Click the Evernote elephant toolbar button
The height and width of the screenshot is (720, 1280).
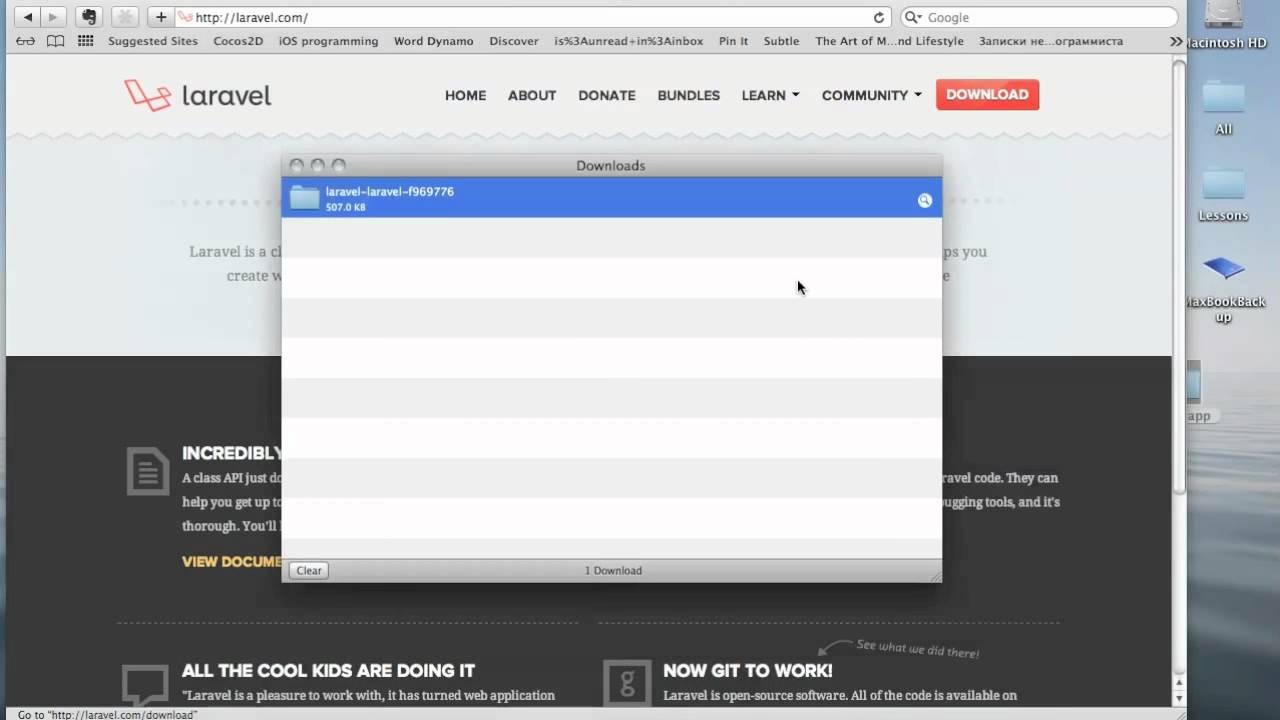coord(88,17)
